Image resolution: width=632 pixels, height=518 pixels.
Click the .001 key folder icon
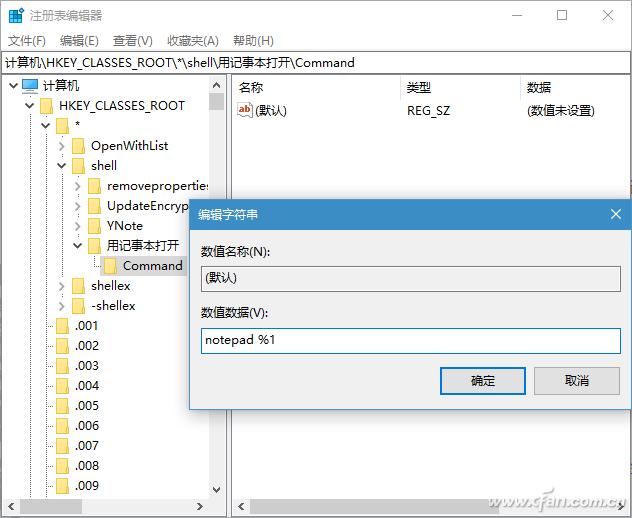pos(62,326)
